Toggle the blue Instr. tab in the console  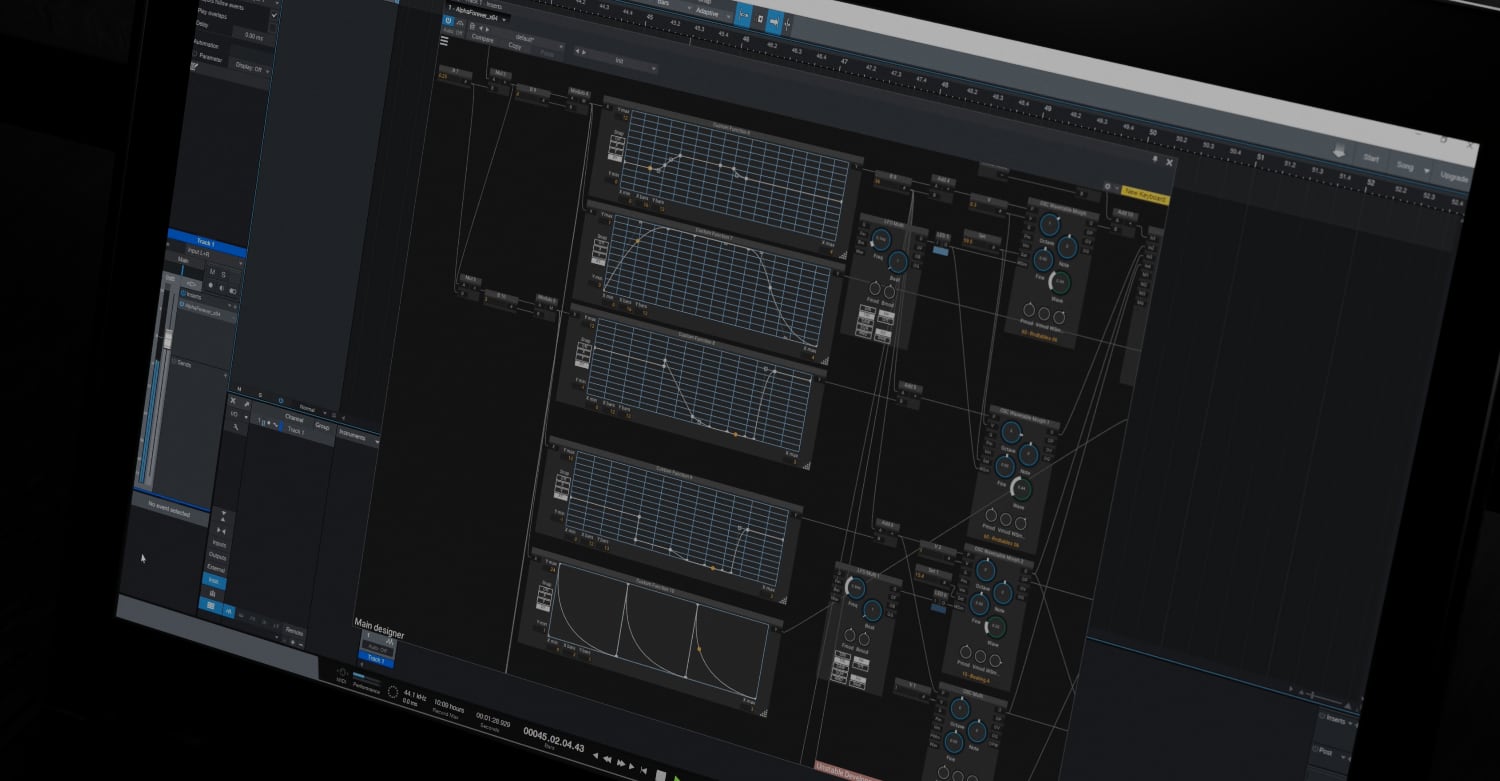[214, 581]
